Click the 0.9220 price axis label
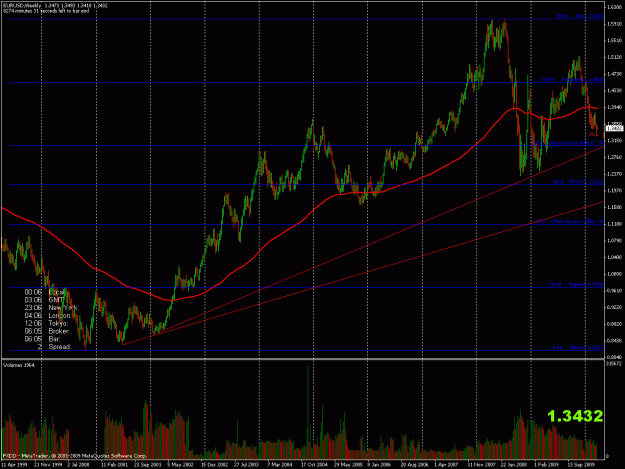The width and height of the screenshot is (625, 469). (x=615, y=307)
